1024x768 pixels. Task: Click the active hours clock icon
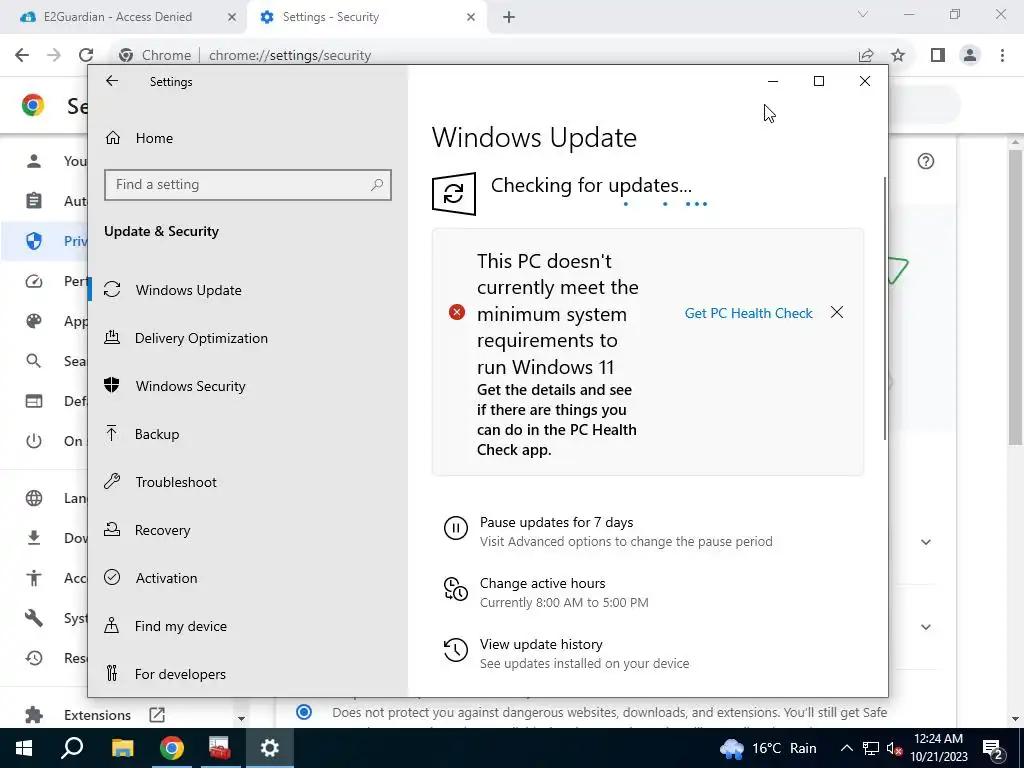[456, 589]
